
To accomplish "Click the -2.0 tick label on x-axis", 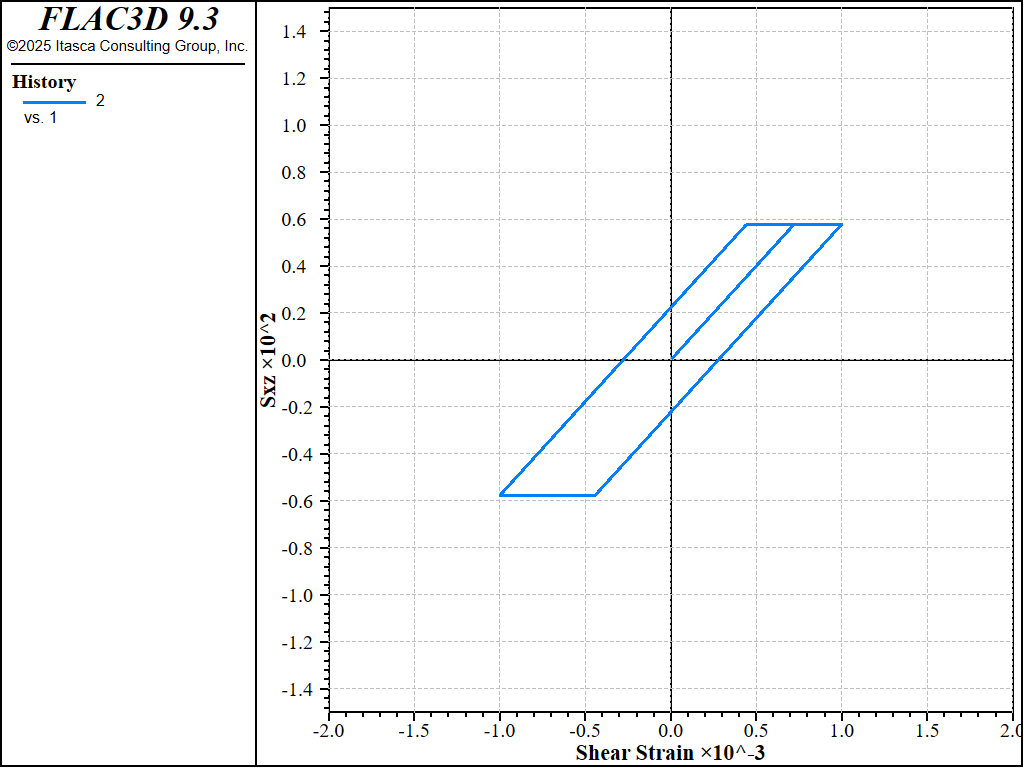I will [x=328, y=731].
